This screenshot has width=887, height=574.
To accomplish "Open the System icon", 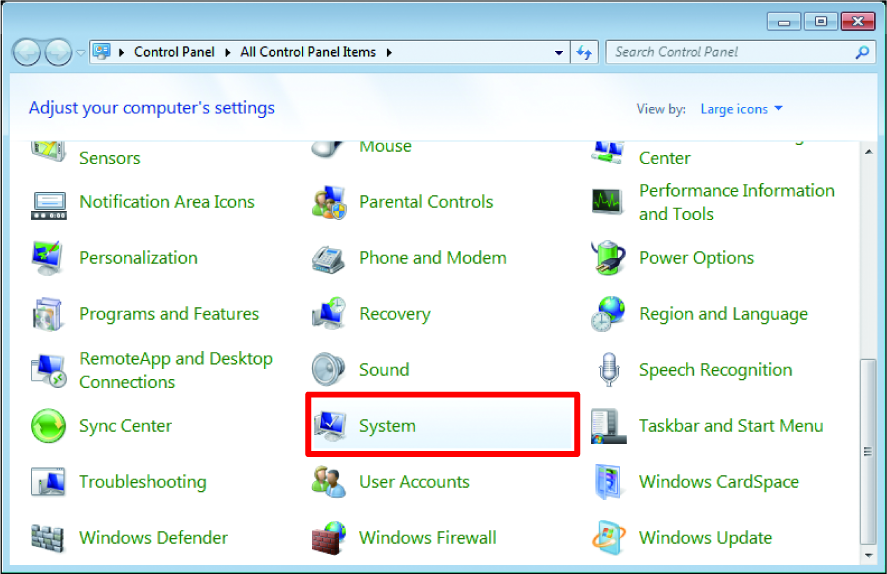I will tap(329, 426).
